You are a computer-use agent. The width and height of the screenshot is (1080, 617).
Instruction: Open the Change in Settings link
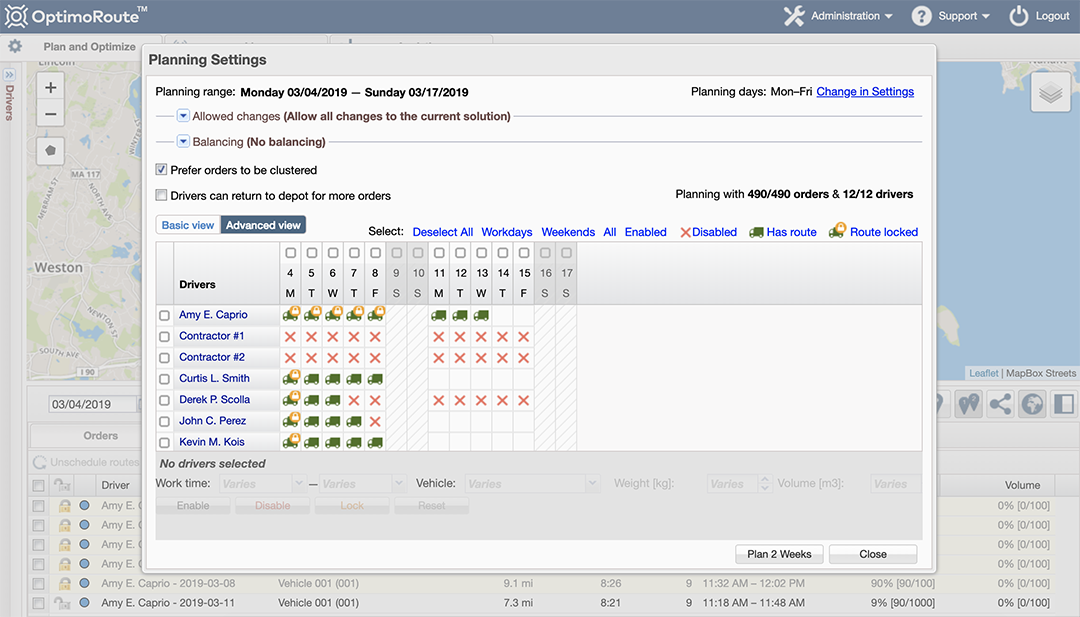point(865,91)
